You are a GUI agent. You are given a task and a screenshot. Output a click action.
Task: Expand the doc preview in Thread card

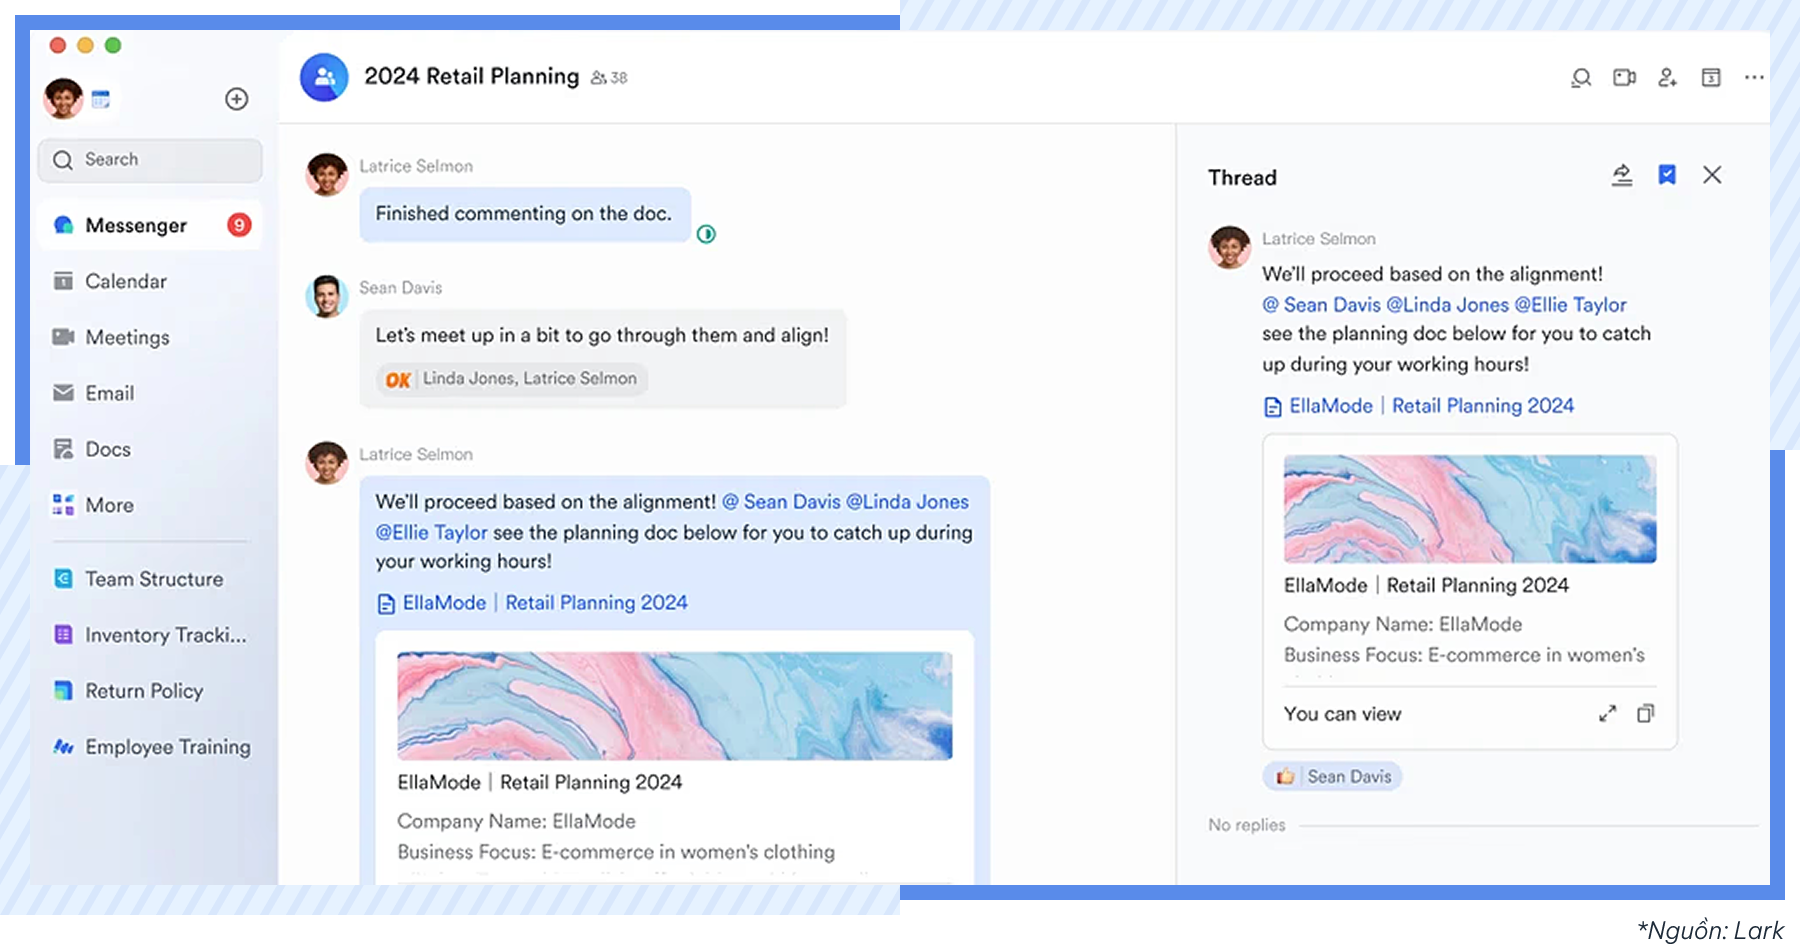1607,714
